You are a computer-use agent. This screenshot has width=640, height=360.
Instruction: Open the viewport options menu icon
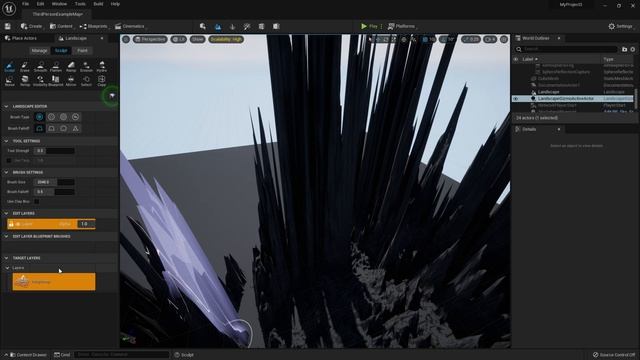tap(126, 39)
